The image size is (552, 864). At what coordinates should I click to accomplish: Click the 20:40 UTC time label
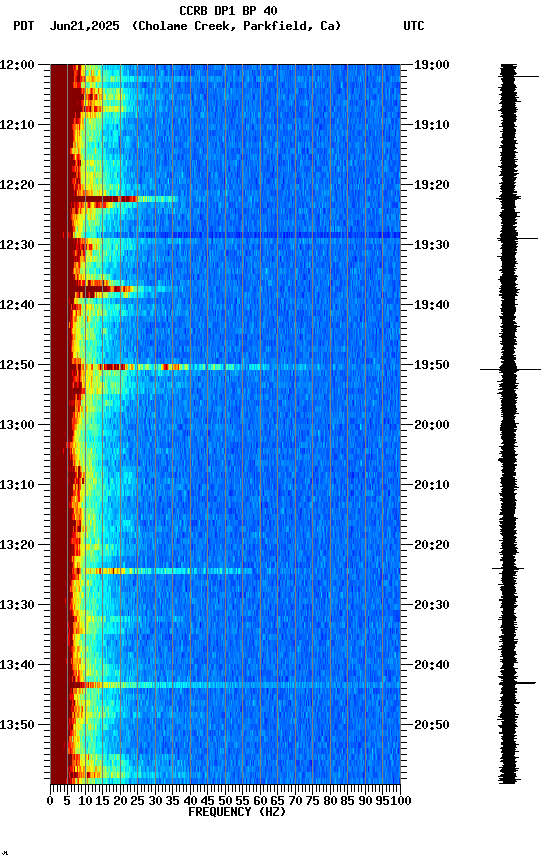click(432, 665)
